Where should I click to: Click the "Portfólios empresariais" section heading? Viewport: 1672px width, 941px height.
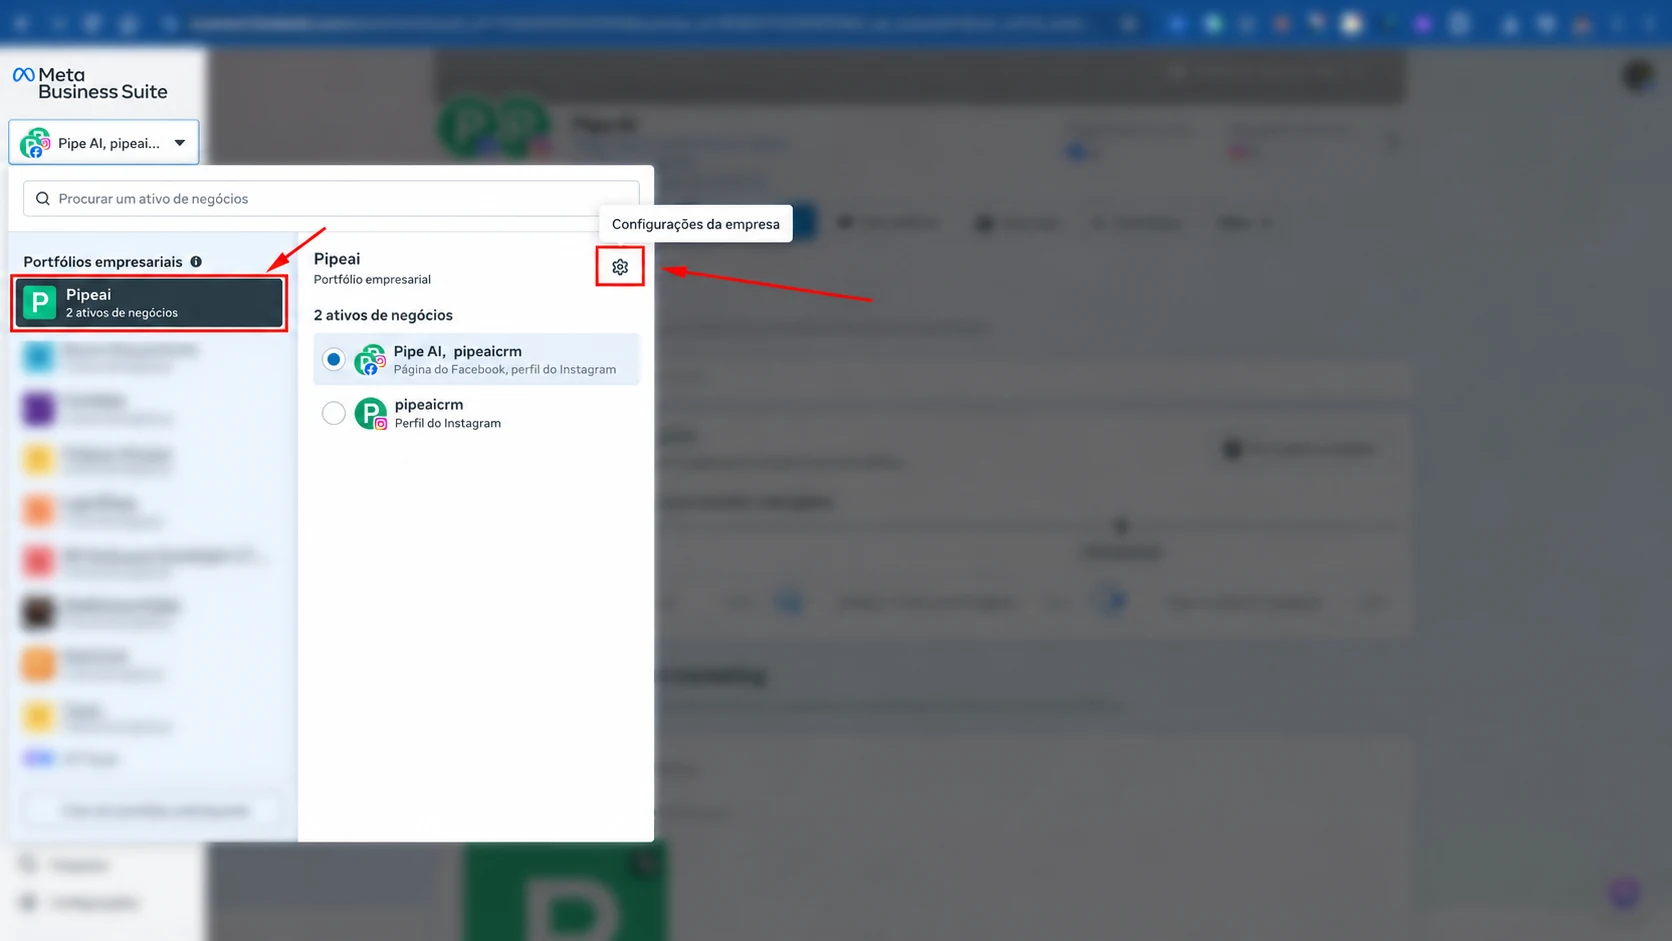coord(103,262)
